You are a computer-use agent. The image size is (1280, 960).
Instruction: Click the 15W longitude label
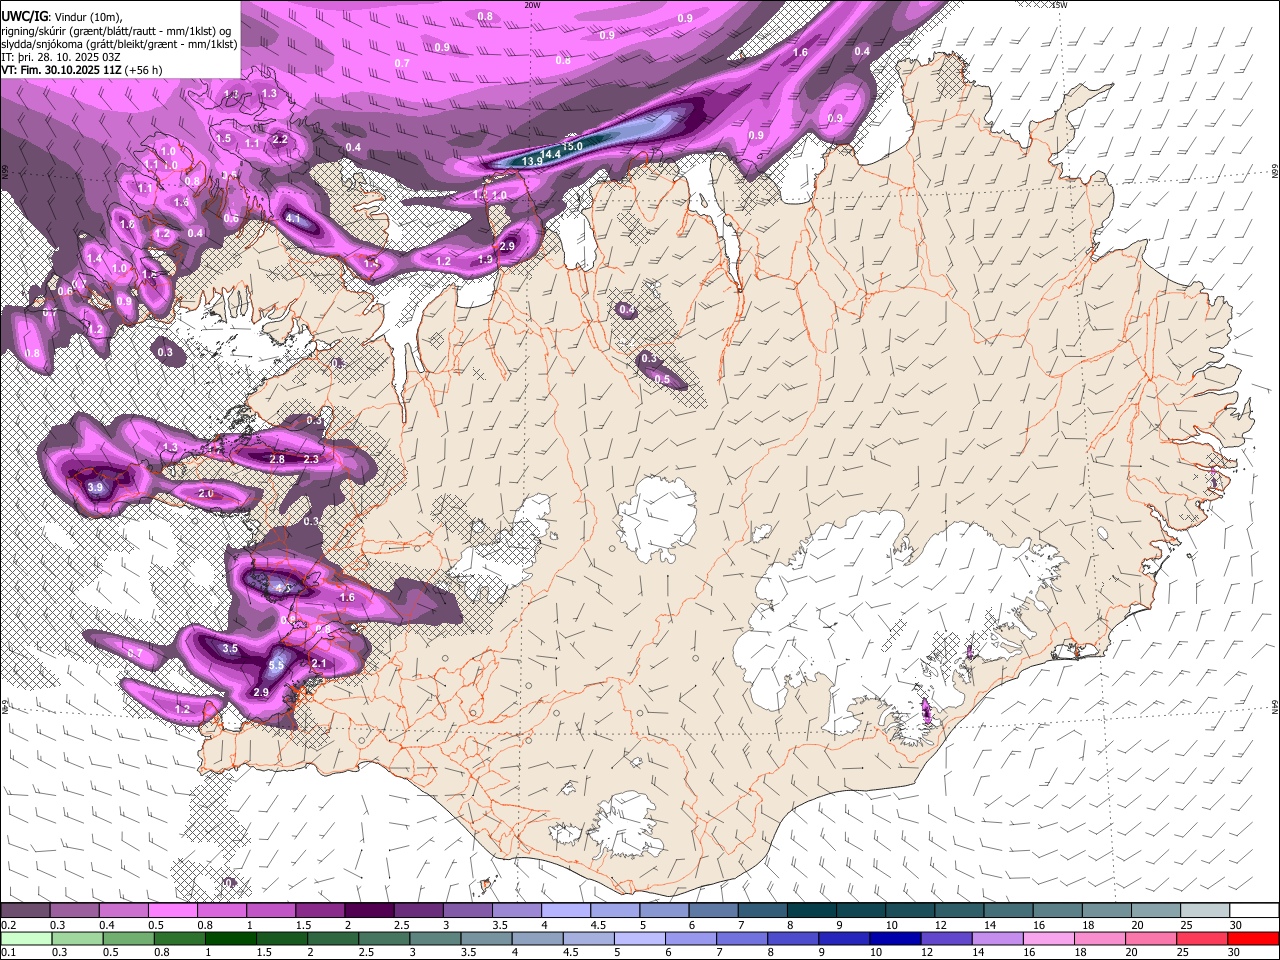pyautogui.click(x=1059, y=5)
